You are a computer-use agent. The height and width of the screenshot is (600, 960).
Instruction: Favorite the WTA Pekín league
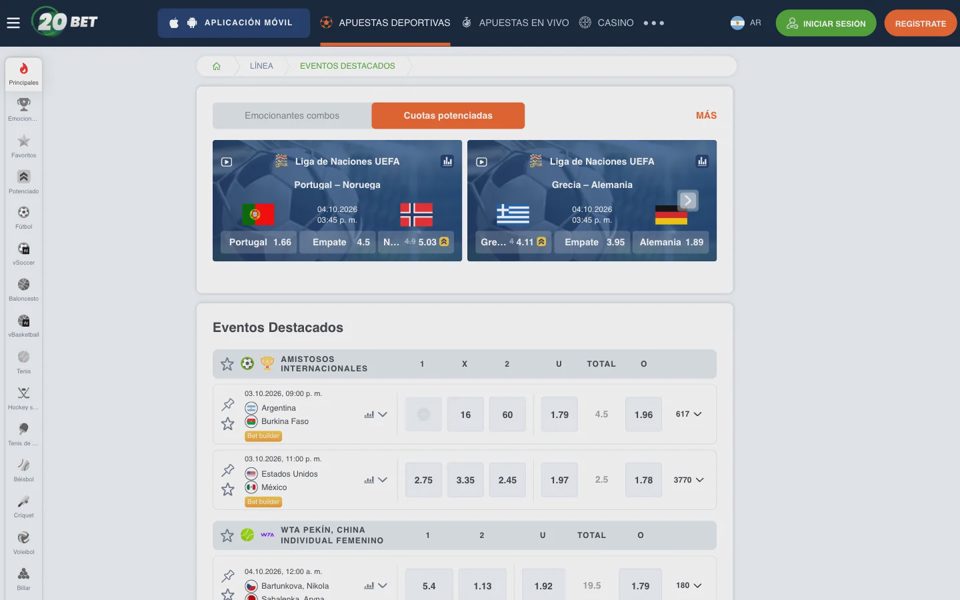click(227, 535)
